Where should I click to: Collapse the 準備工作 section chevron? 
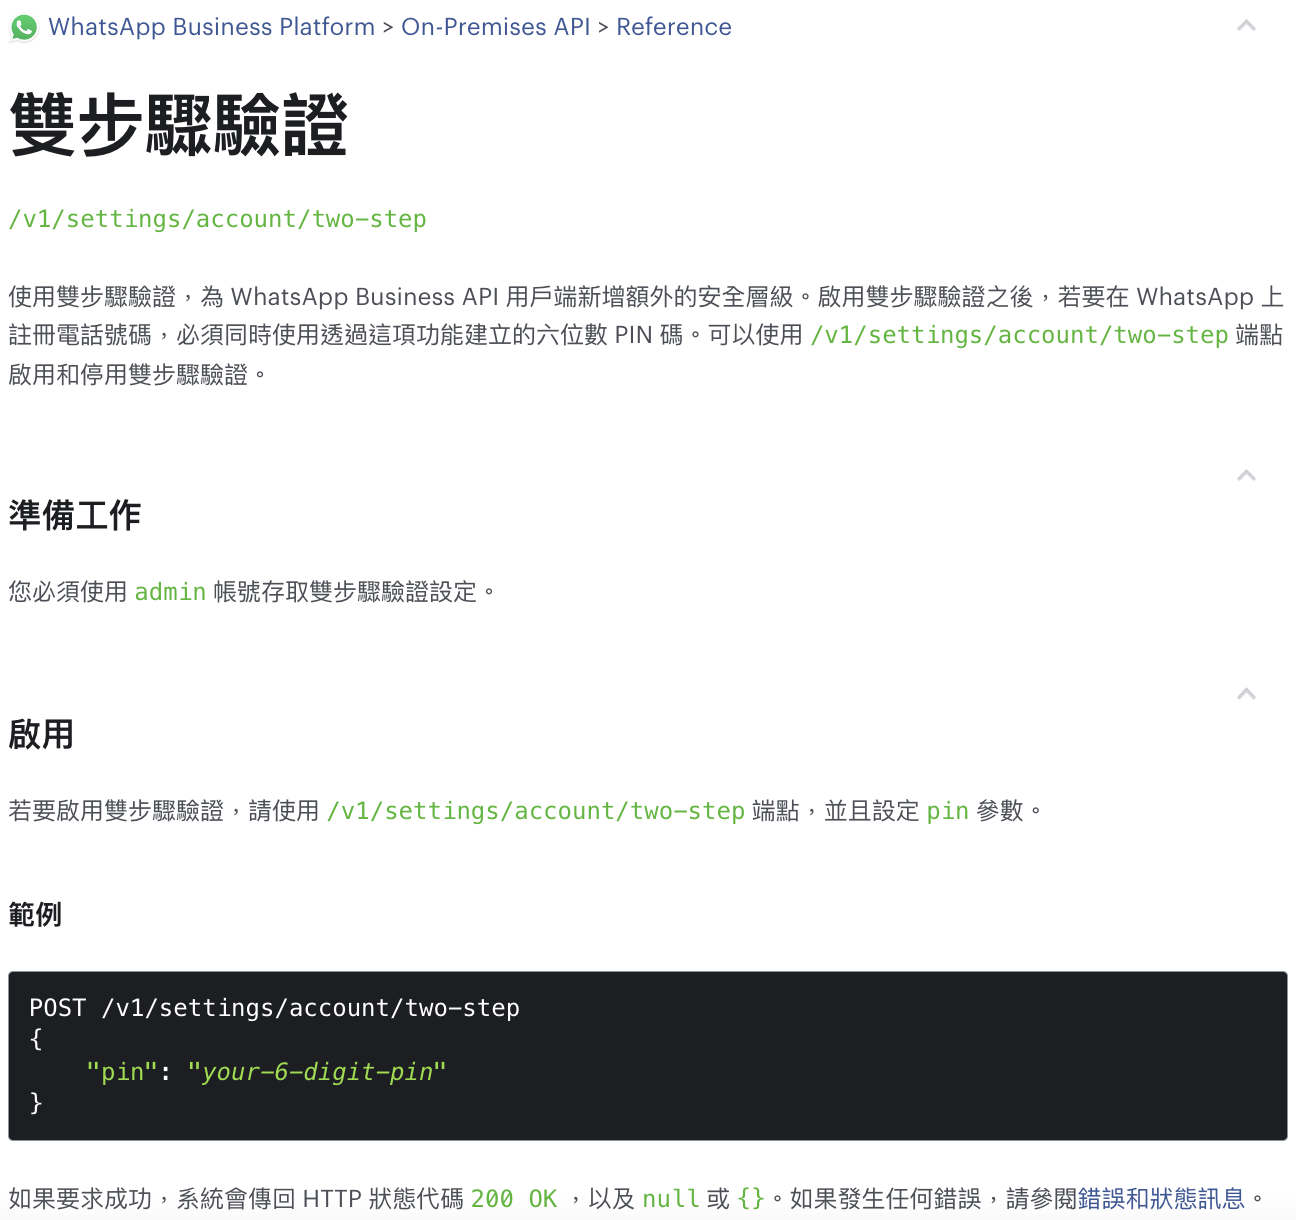click(x=1246, y=475)
